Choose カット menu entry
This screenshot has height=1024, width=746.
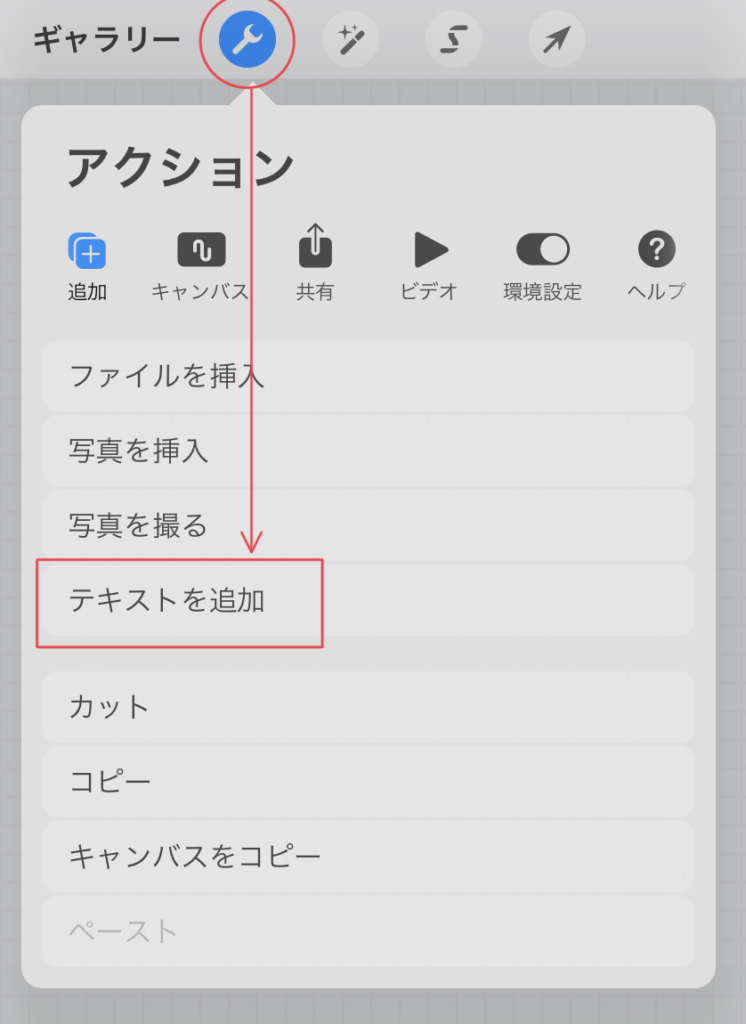pos(368,707)
